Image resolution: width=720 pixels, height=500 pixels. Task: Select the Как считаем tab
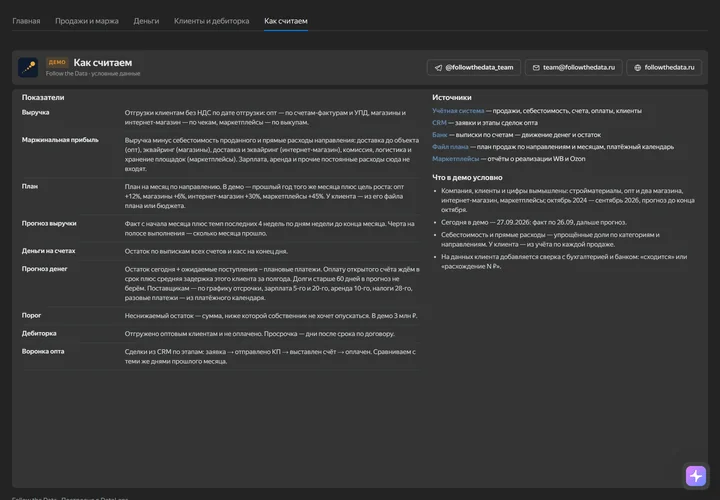[x=286, y=21]
